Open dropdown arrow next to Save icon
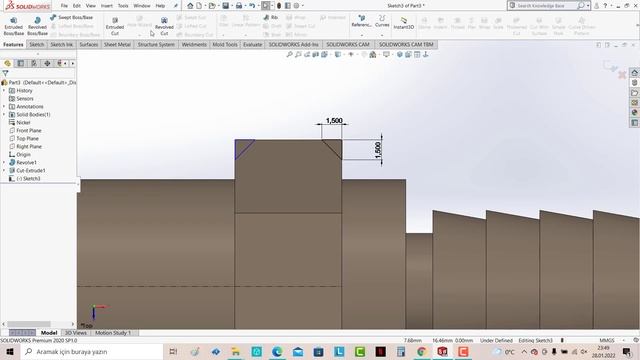Viewport: 640px width, 360px height. (x=231, y=6)
